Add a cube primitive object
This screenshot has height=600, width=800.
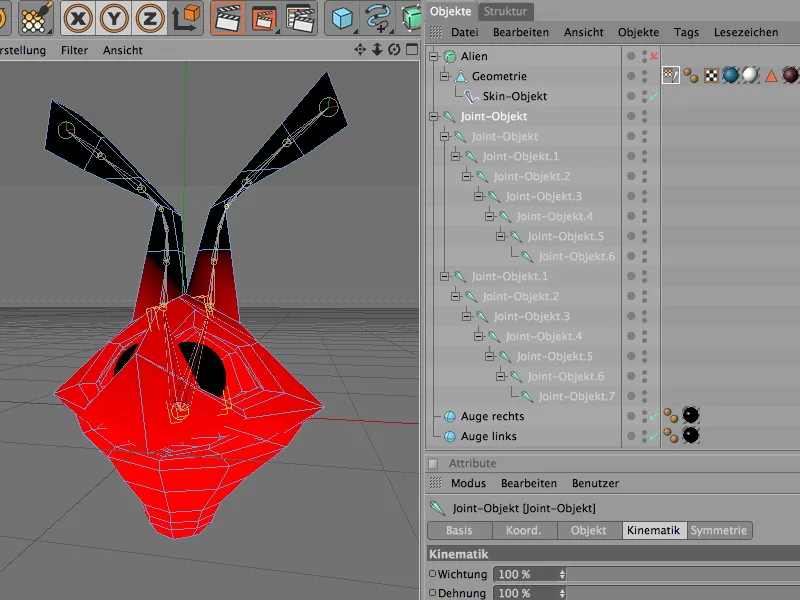click(342, 18)
